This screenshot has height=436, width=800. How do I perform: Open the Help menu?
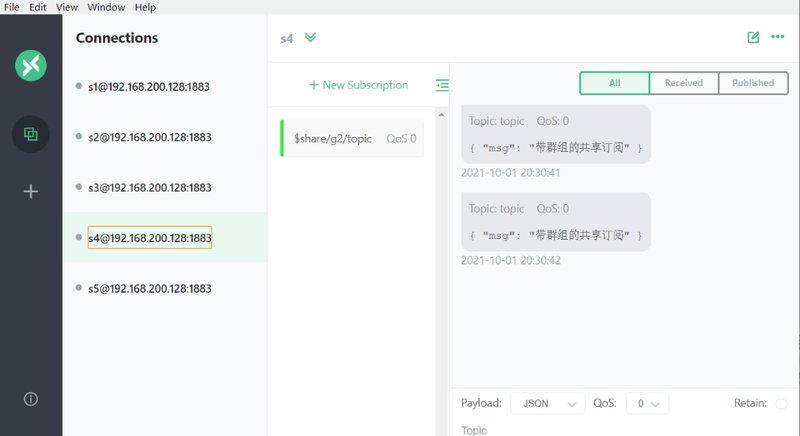click(145, 7)
